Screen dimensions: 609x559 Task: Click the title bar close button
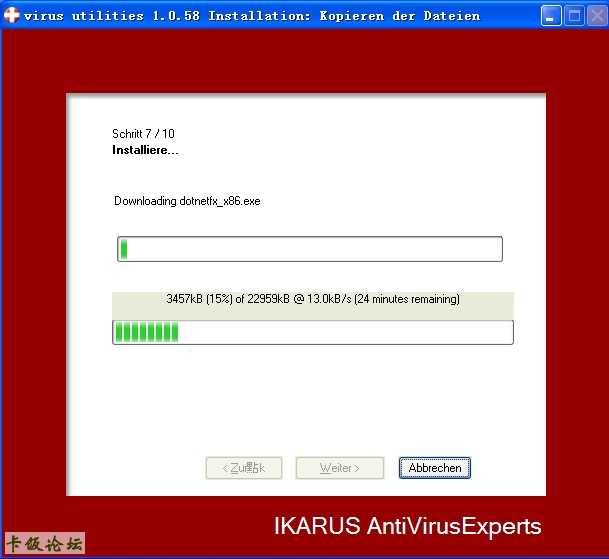(597, 16)
